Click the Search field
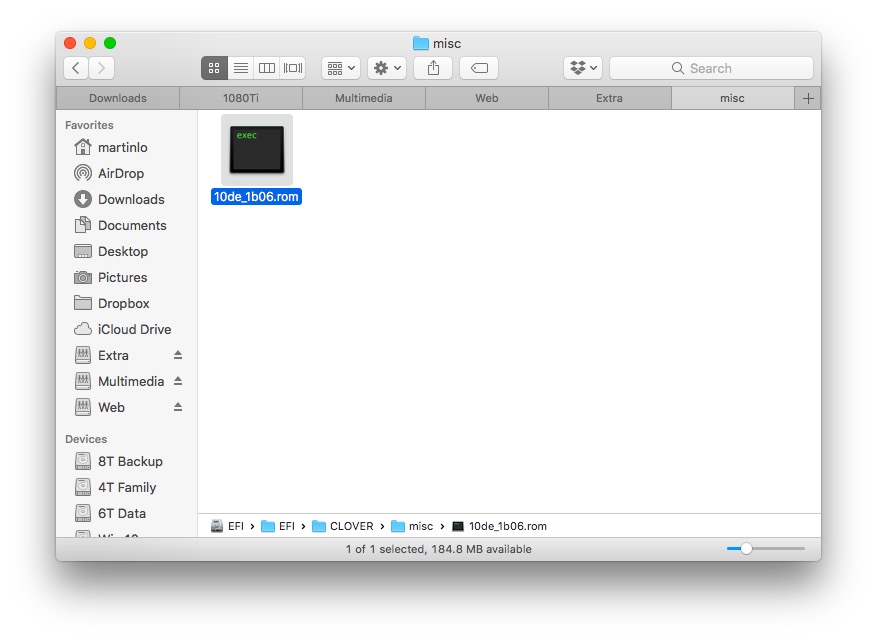The height and width of the screenshot is (641, 877). tap(711, 68)
